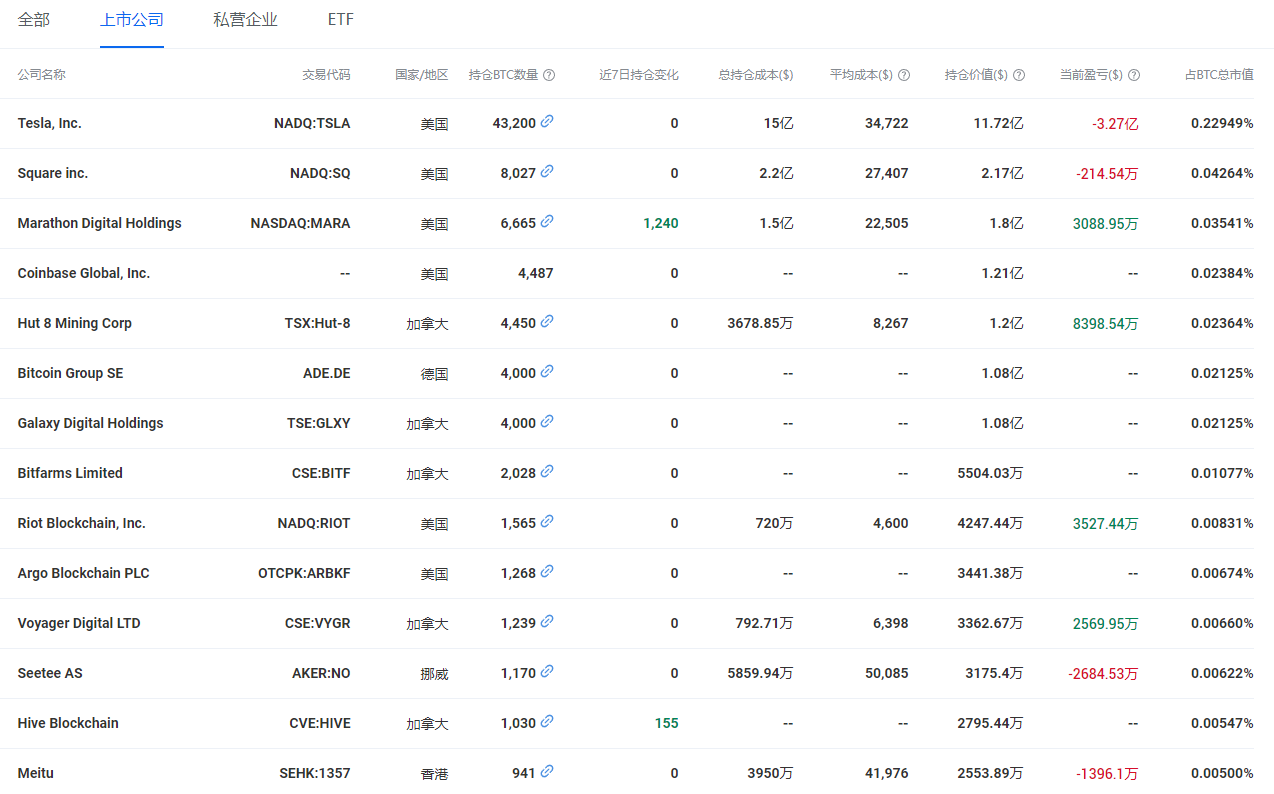Open the link icon beside Tesla's 43,200 BTC
This screenshot has height=794, width=1274.
[x=547, y=121]
